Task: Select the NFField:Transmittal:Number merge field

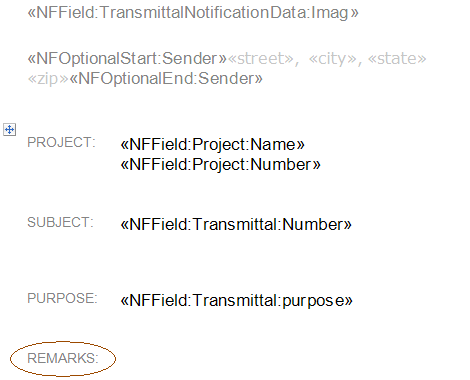Action: (x=236, y=224)
